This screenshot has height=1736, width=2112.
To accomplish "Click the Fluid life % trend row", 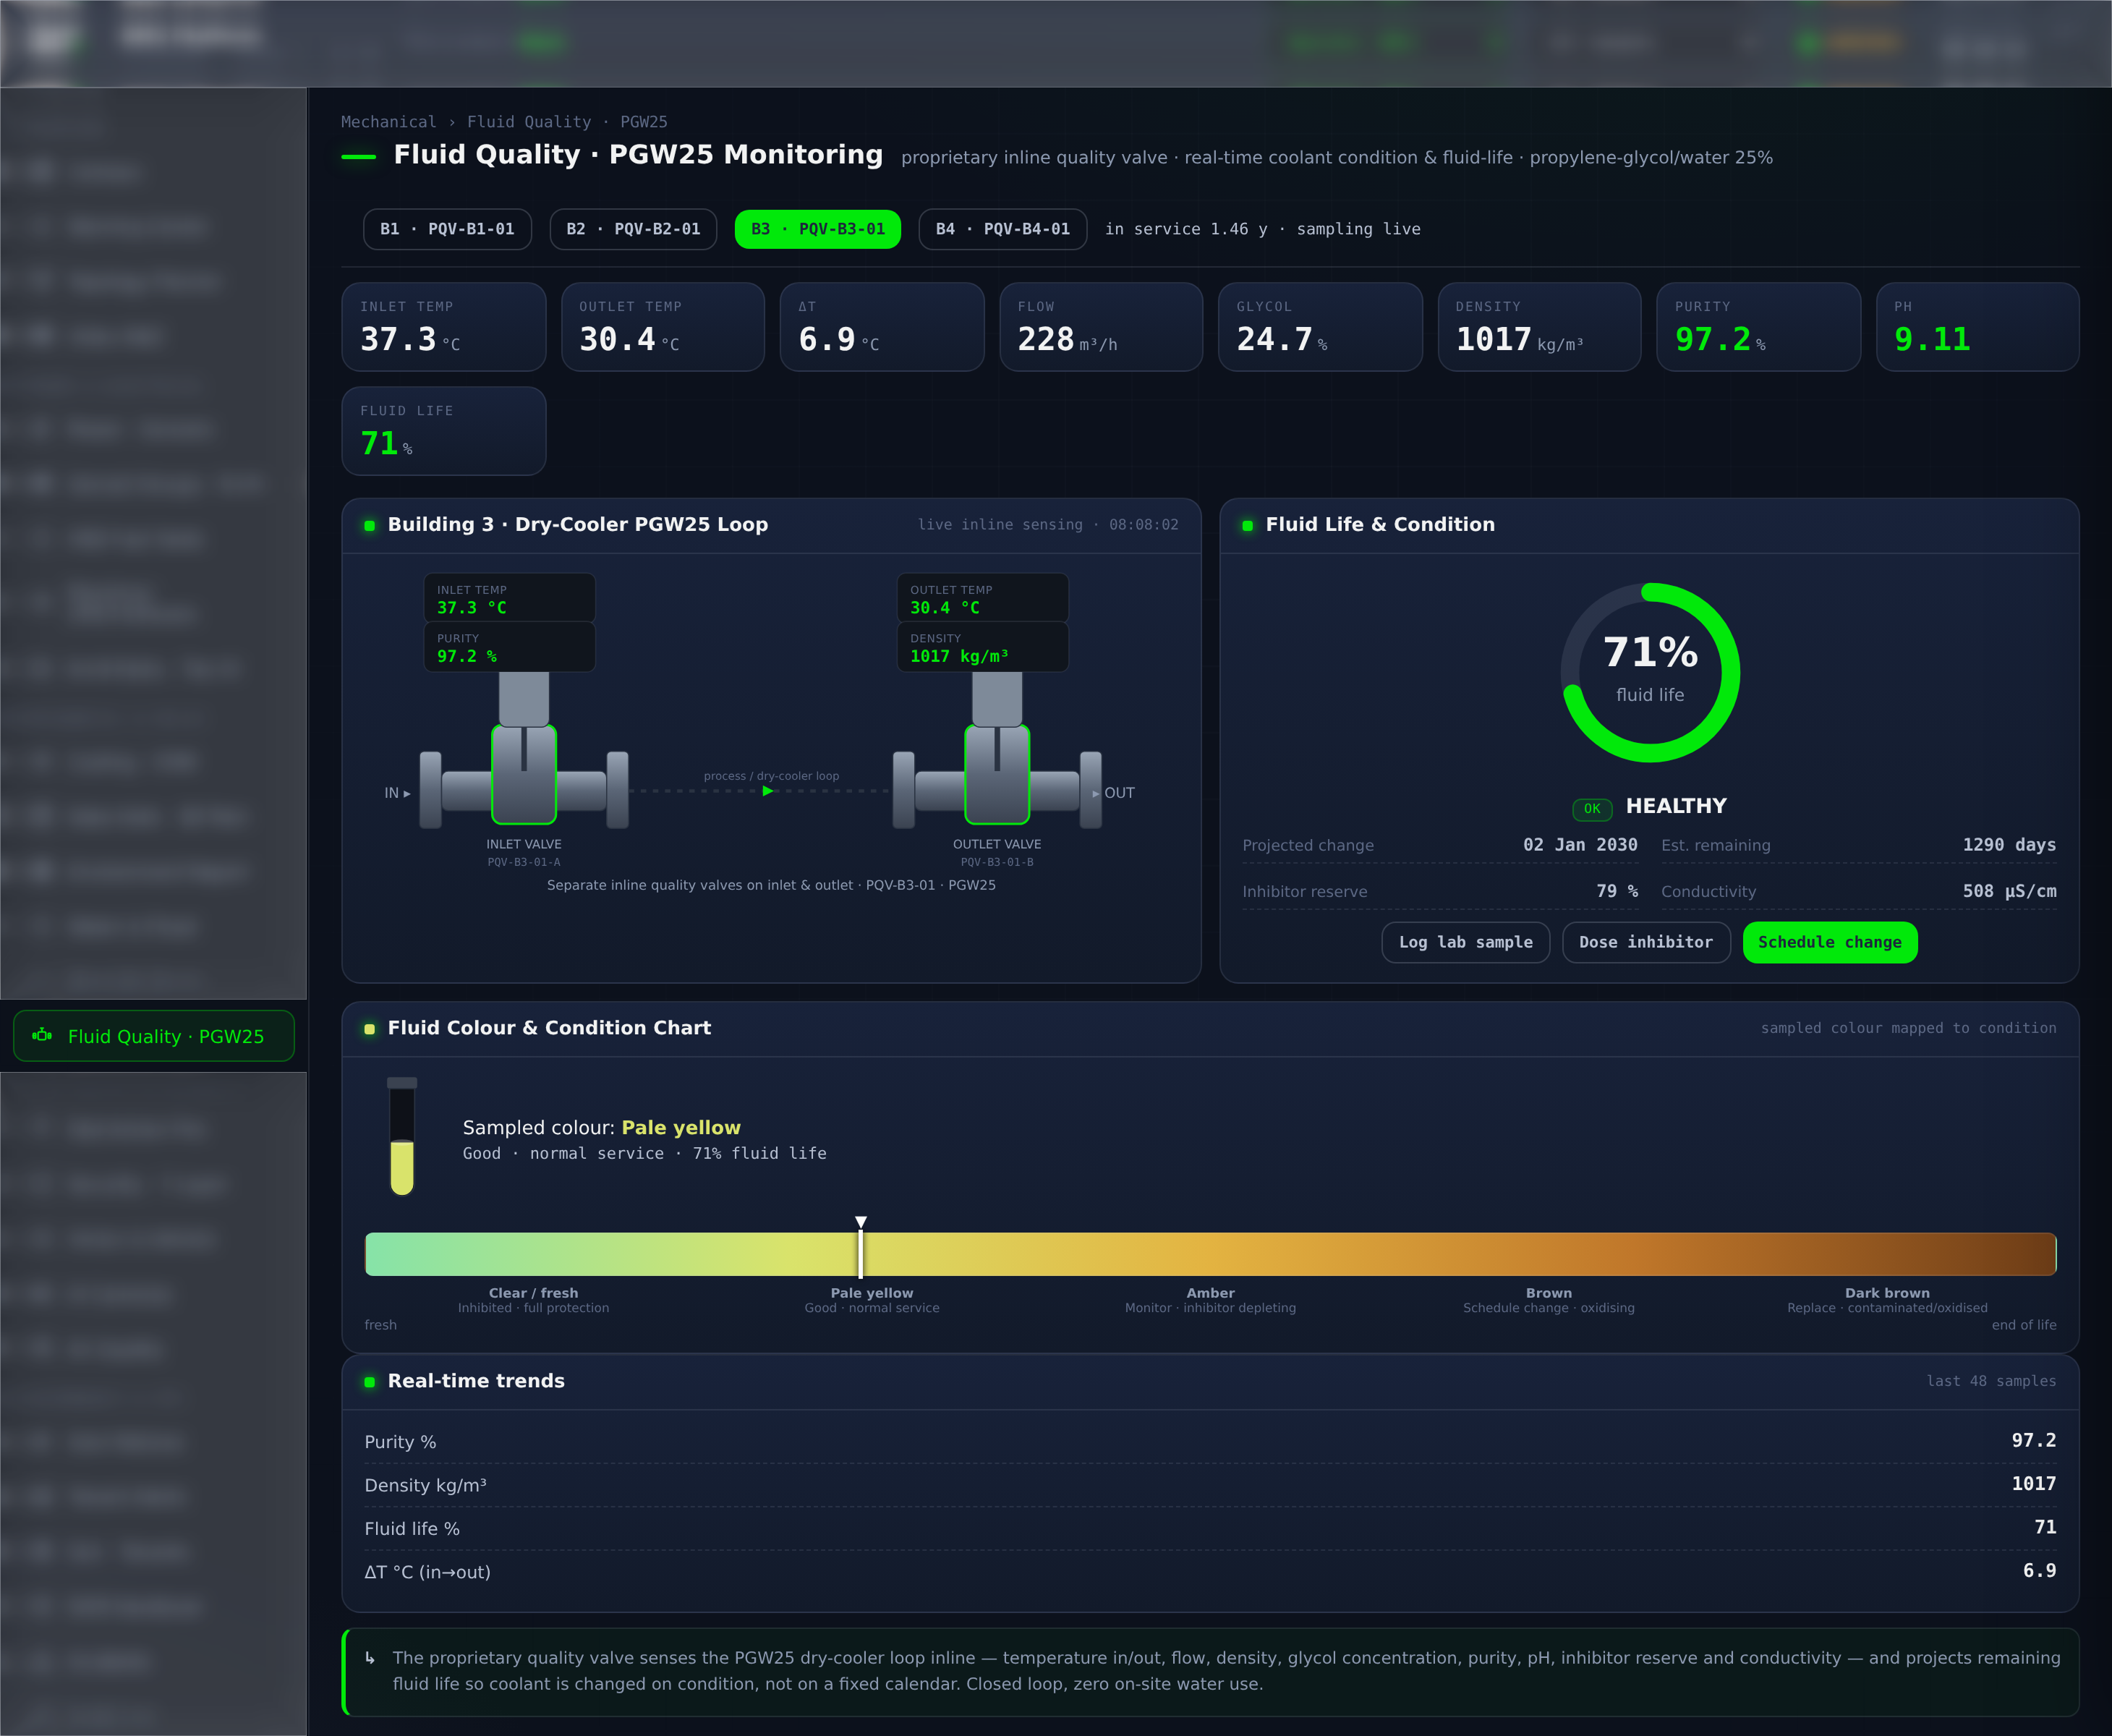I will coord(1210,1528).
